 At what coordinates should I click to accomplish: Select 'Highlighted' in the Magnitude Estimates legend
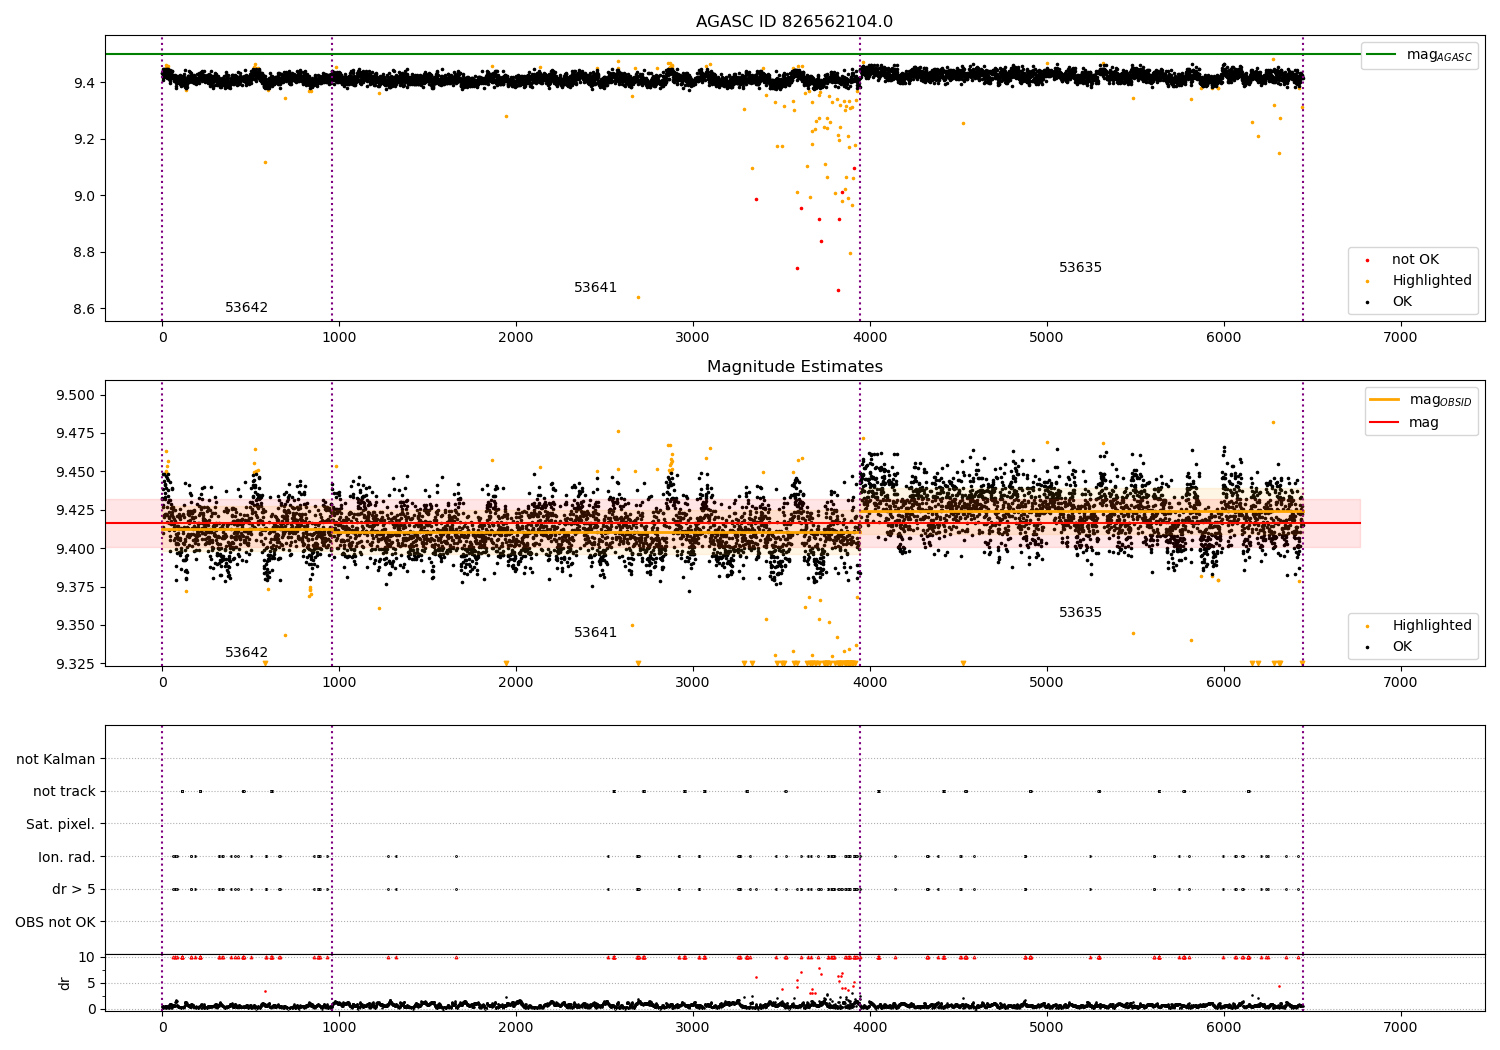pyautogui.click(x=1431, y=625)
